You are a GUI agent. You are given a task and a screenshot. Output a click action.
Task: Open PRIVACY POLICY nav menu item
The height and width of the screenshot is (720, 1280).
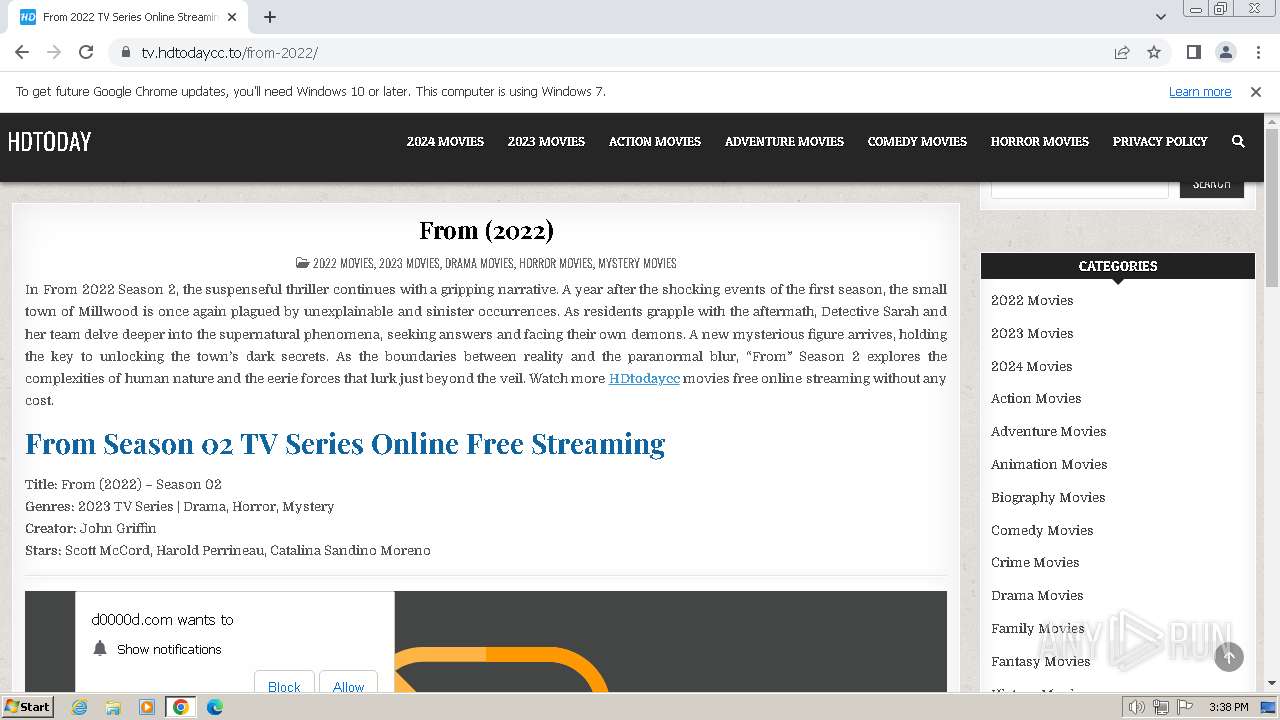click(1160, 142)
